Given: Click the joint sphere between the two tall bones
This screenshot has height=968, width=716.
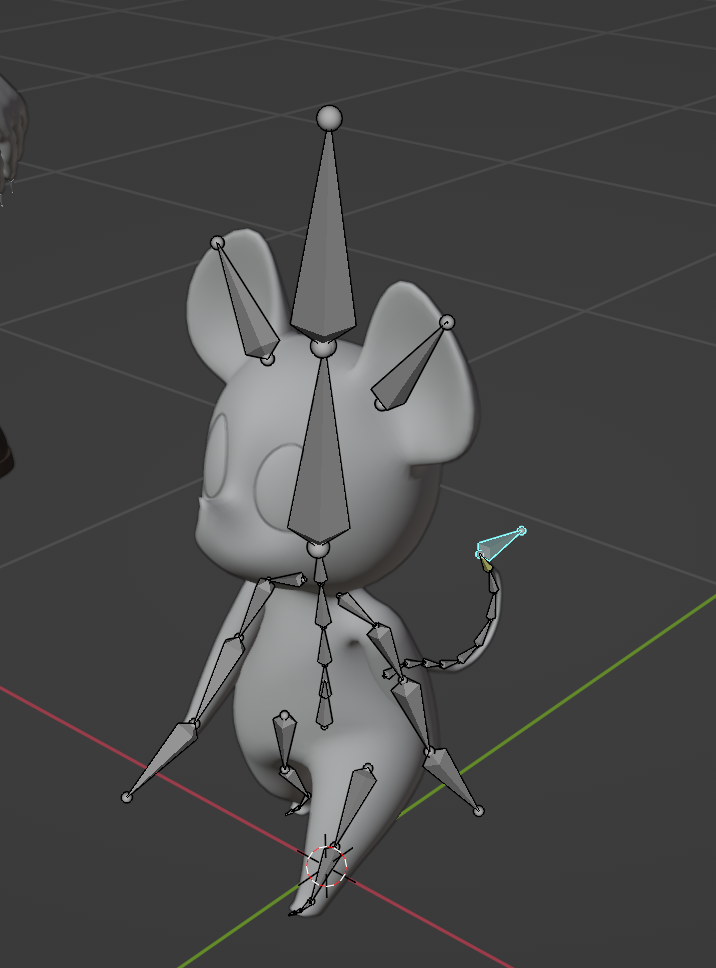Looking at the screenshot, I should tap(323, 348).
